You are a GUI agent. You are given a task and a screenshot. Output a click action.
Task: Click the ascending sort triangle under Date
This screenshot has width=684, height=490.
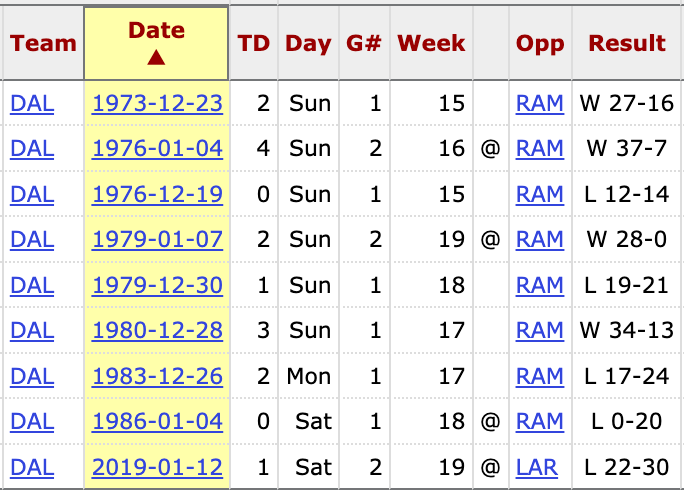coord(156,57)
